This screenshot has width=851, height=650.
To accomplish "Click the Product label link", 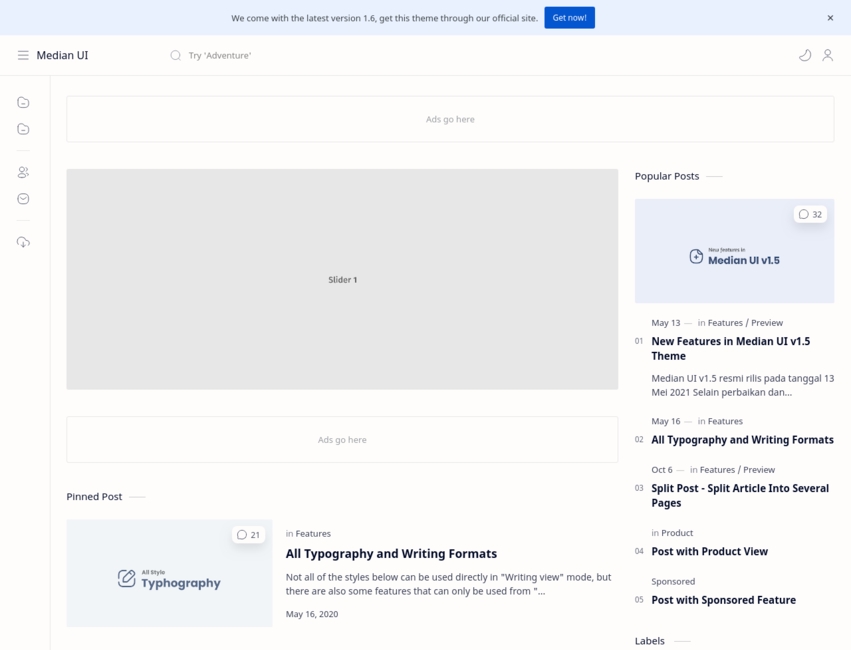I will [x=677, y=533].
